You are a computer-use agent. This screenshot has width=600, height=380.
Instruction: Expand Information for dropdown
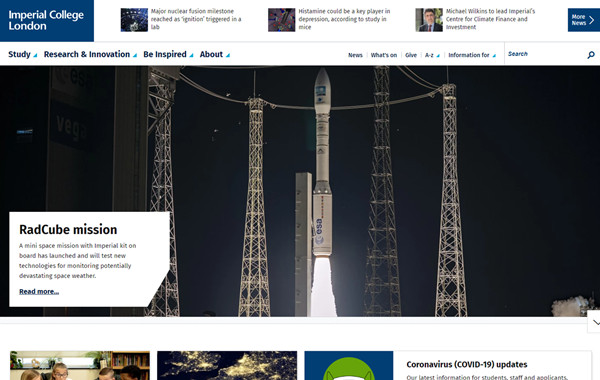tap(472, 55)
